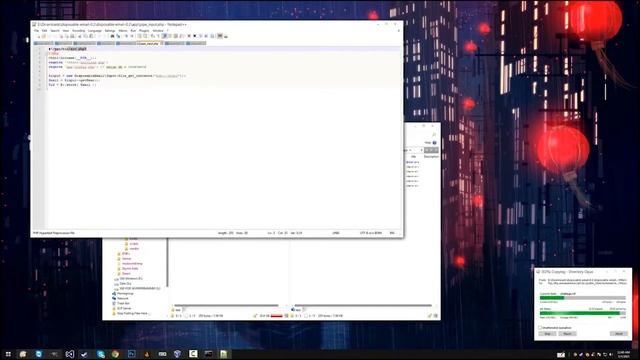Click the UTF-8 encoding status bar entry
This screenshot has height=360, width=640.
pyautogui.click(x=371, y=233)
